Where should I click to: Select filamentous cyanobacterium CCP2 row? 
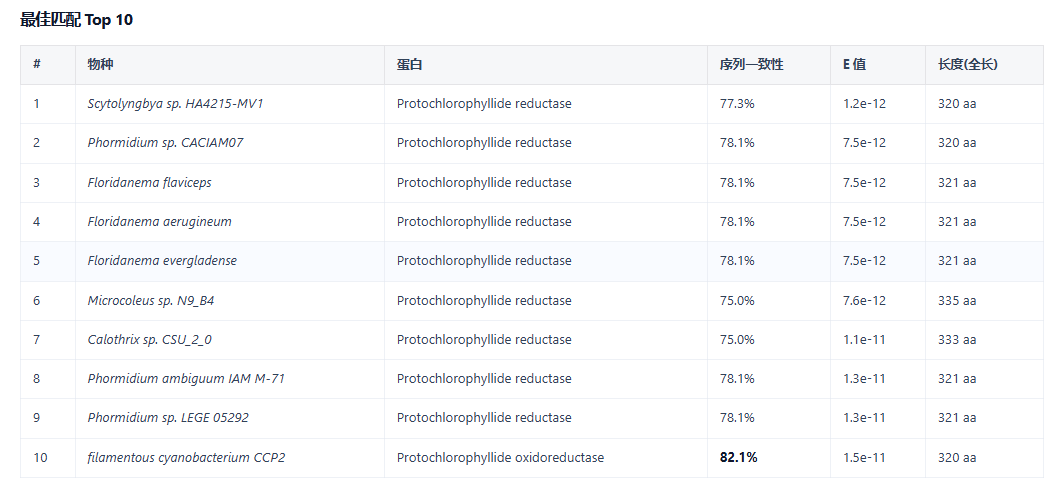(x=532, y=458)
